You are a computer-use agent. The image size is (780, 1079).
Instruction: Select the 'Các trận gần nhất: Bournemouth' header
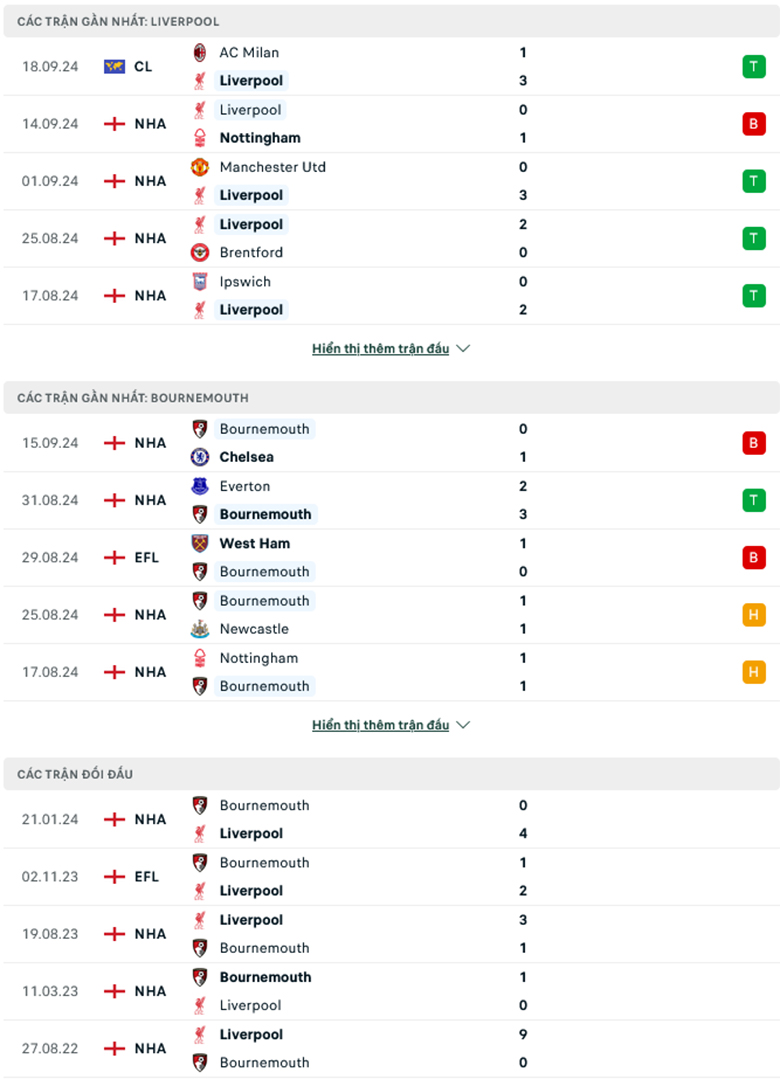click(x=133, y=398)
